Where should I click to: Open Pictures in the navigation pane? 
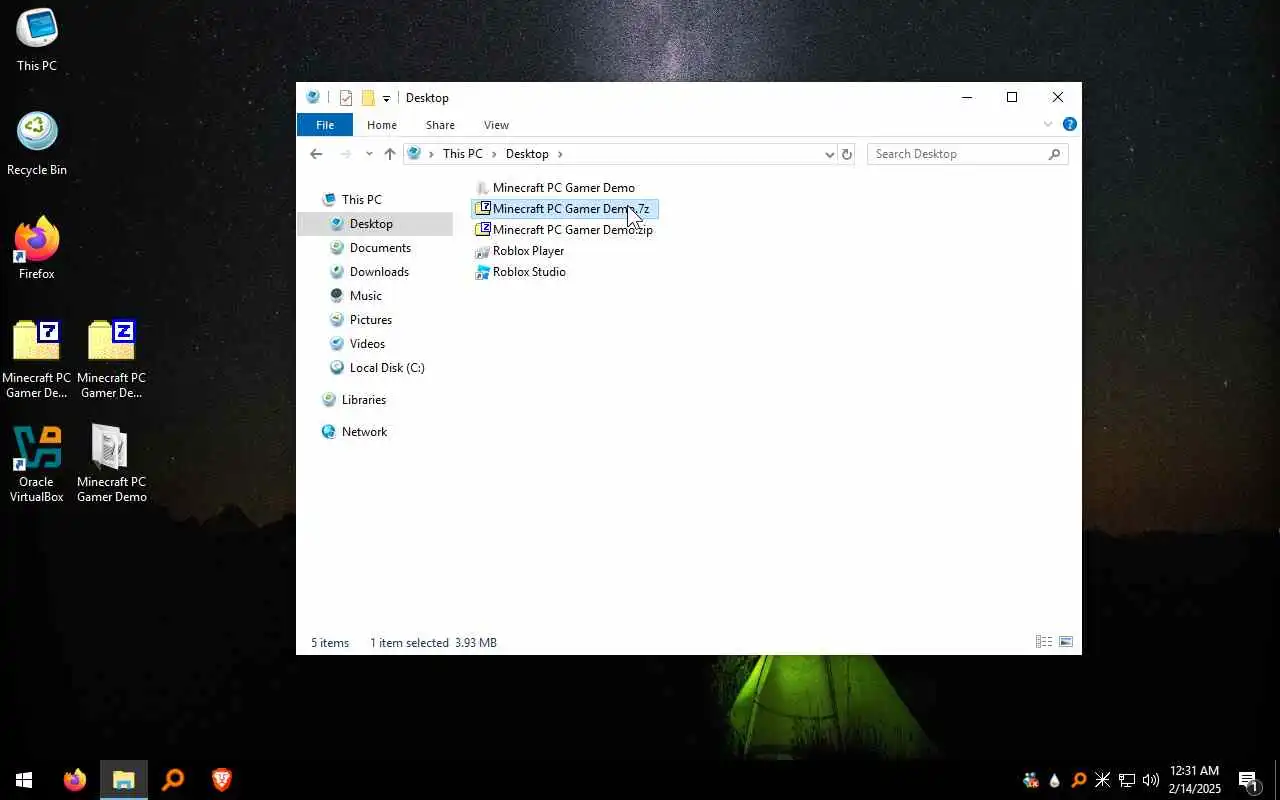click(361, 320)
